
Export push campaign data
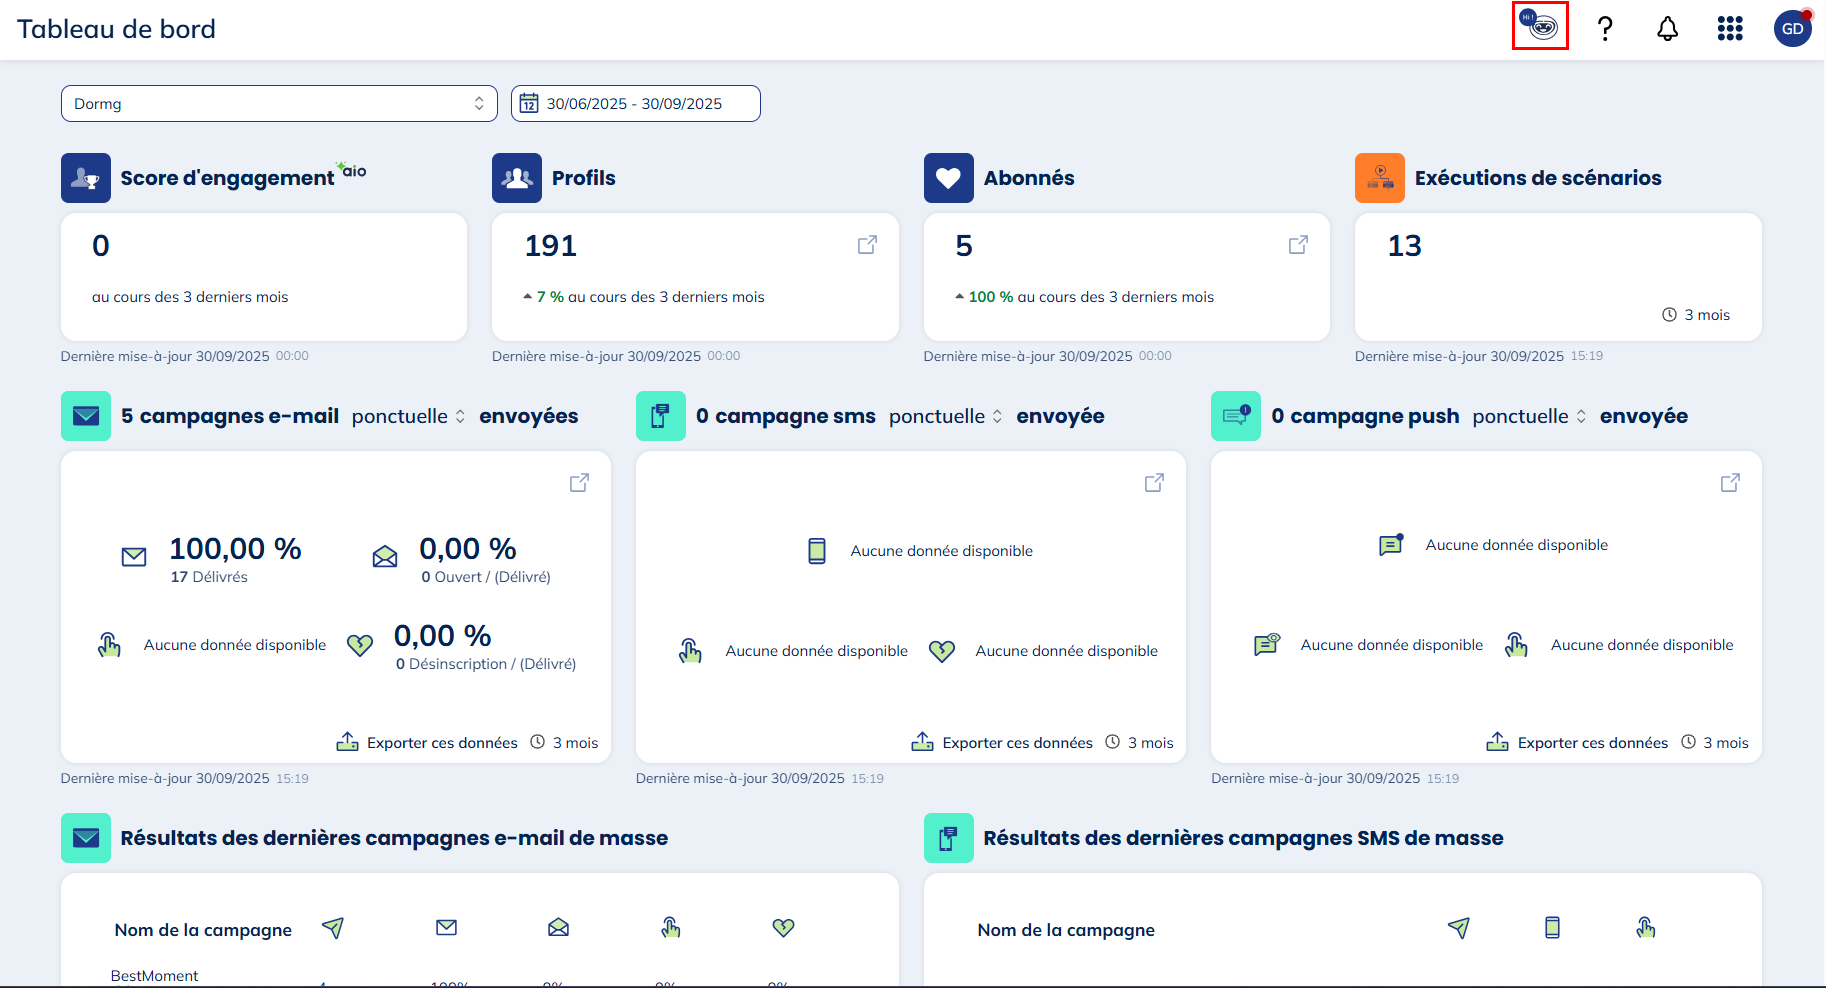(1578, 742)
